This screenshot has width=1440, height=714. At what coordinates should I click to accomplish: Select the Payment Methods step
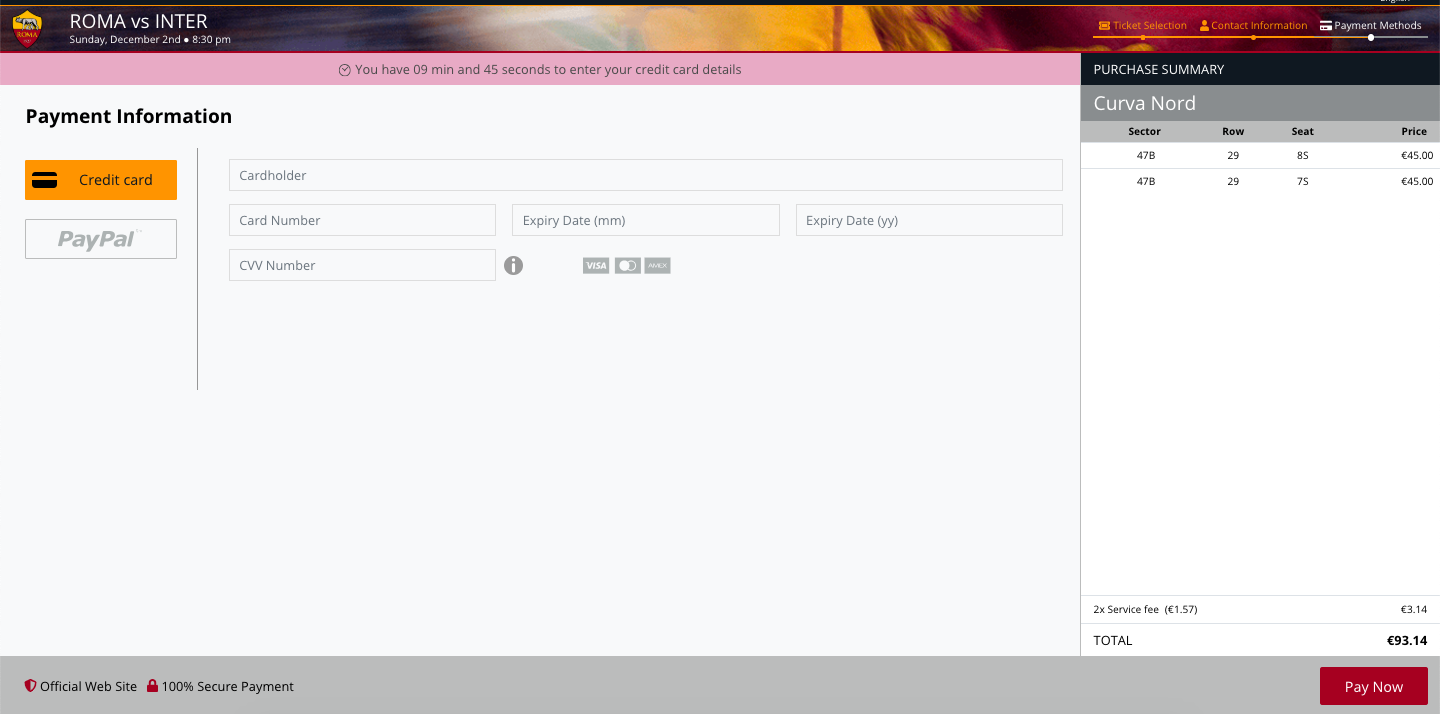tap(1371, 26)
